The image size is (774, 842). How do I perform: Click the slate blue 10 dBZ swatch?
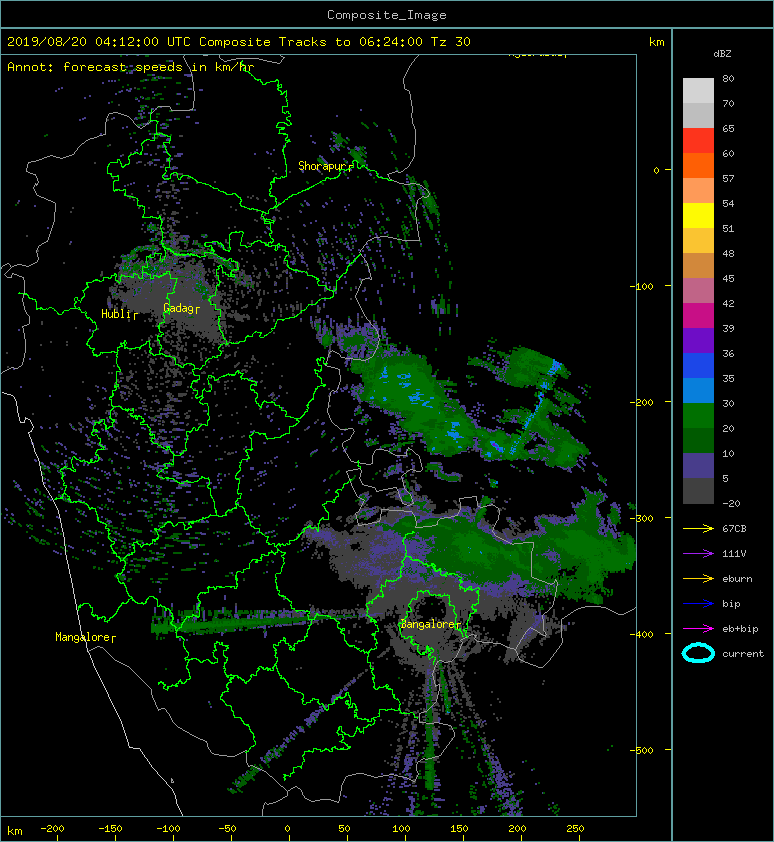pos(698,466)
